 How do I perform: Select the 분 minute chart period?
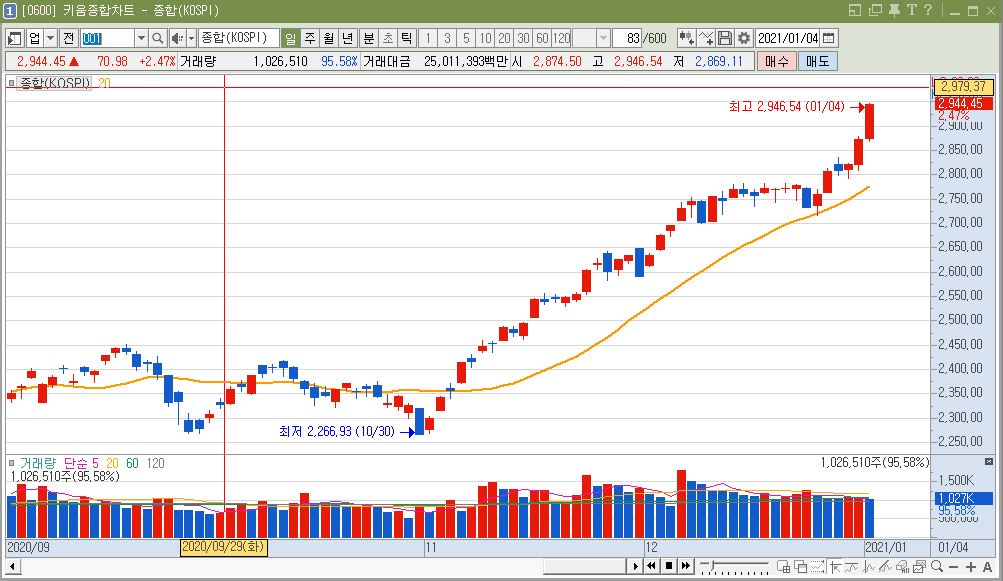pos(368,38)
